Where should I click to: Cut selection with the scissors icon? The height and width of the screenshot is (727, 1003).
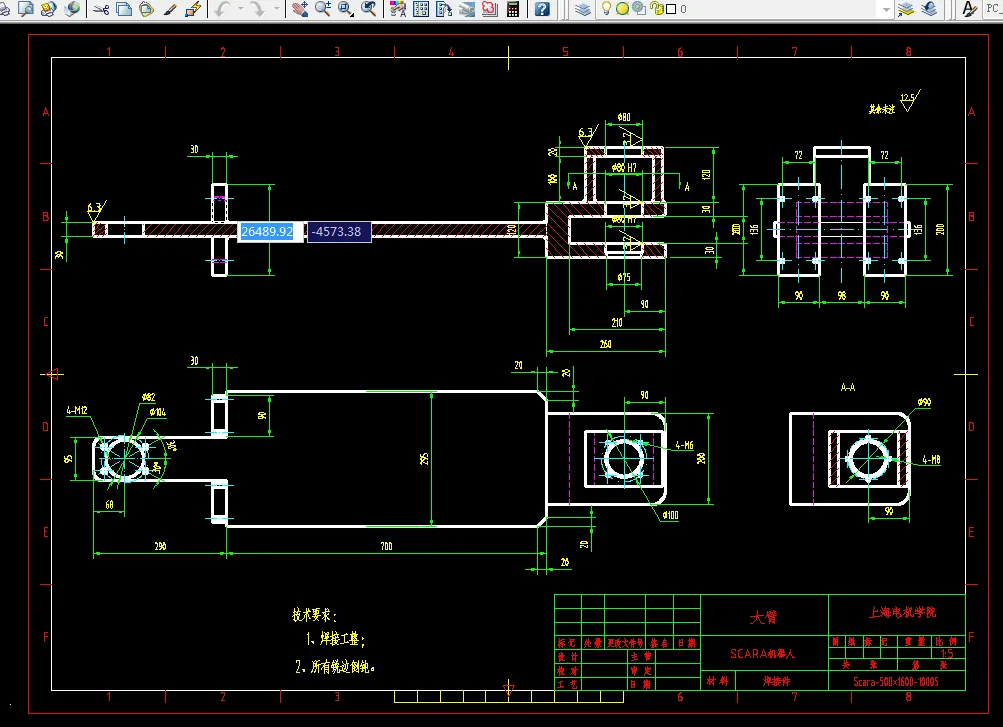click(101, 9)
